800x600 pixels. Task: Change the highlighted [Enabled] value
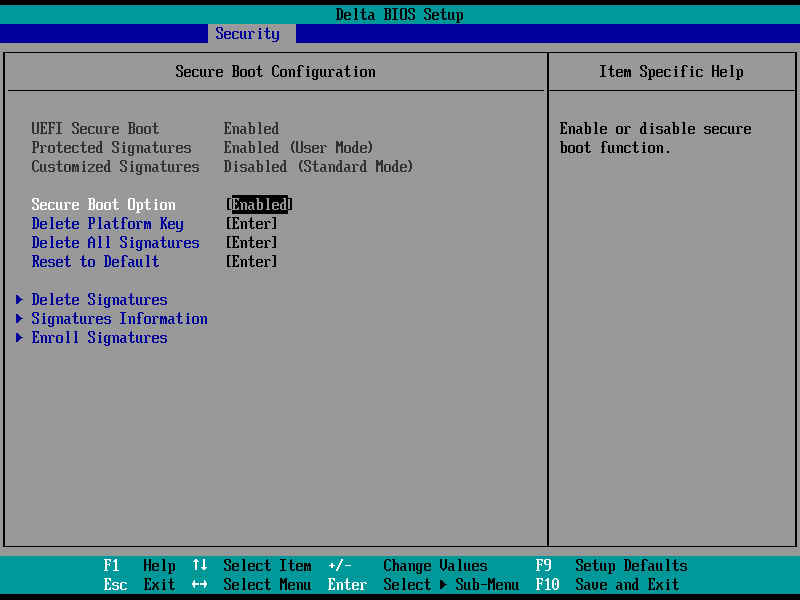[259, 205]
